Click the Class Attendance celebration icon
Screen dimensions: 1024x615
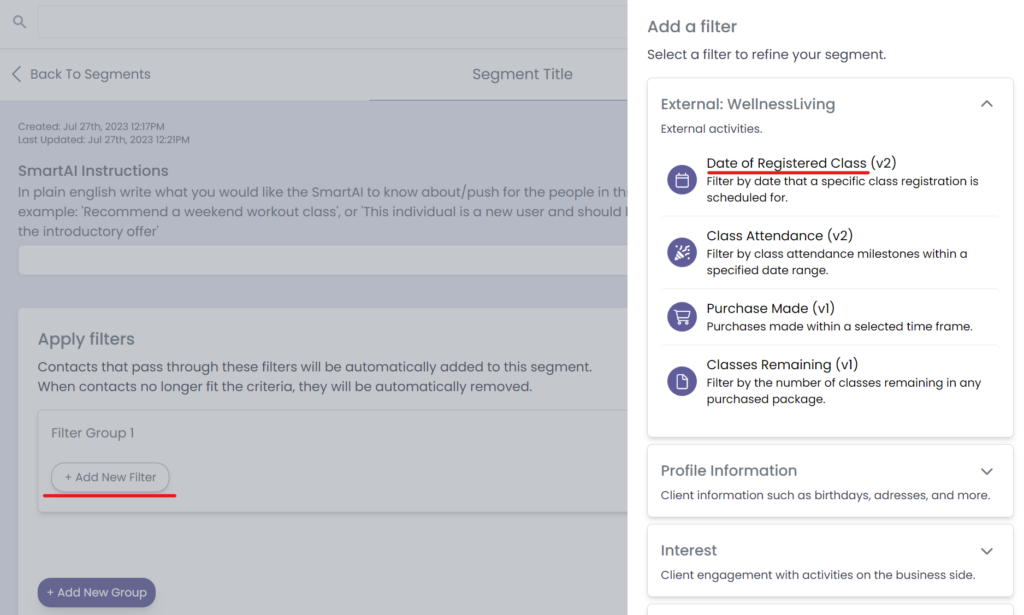[x=682, y=252]
